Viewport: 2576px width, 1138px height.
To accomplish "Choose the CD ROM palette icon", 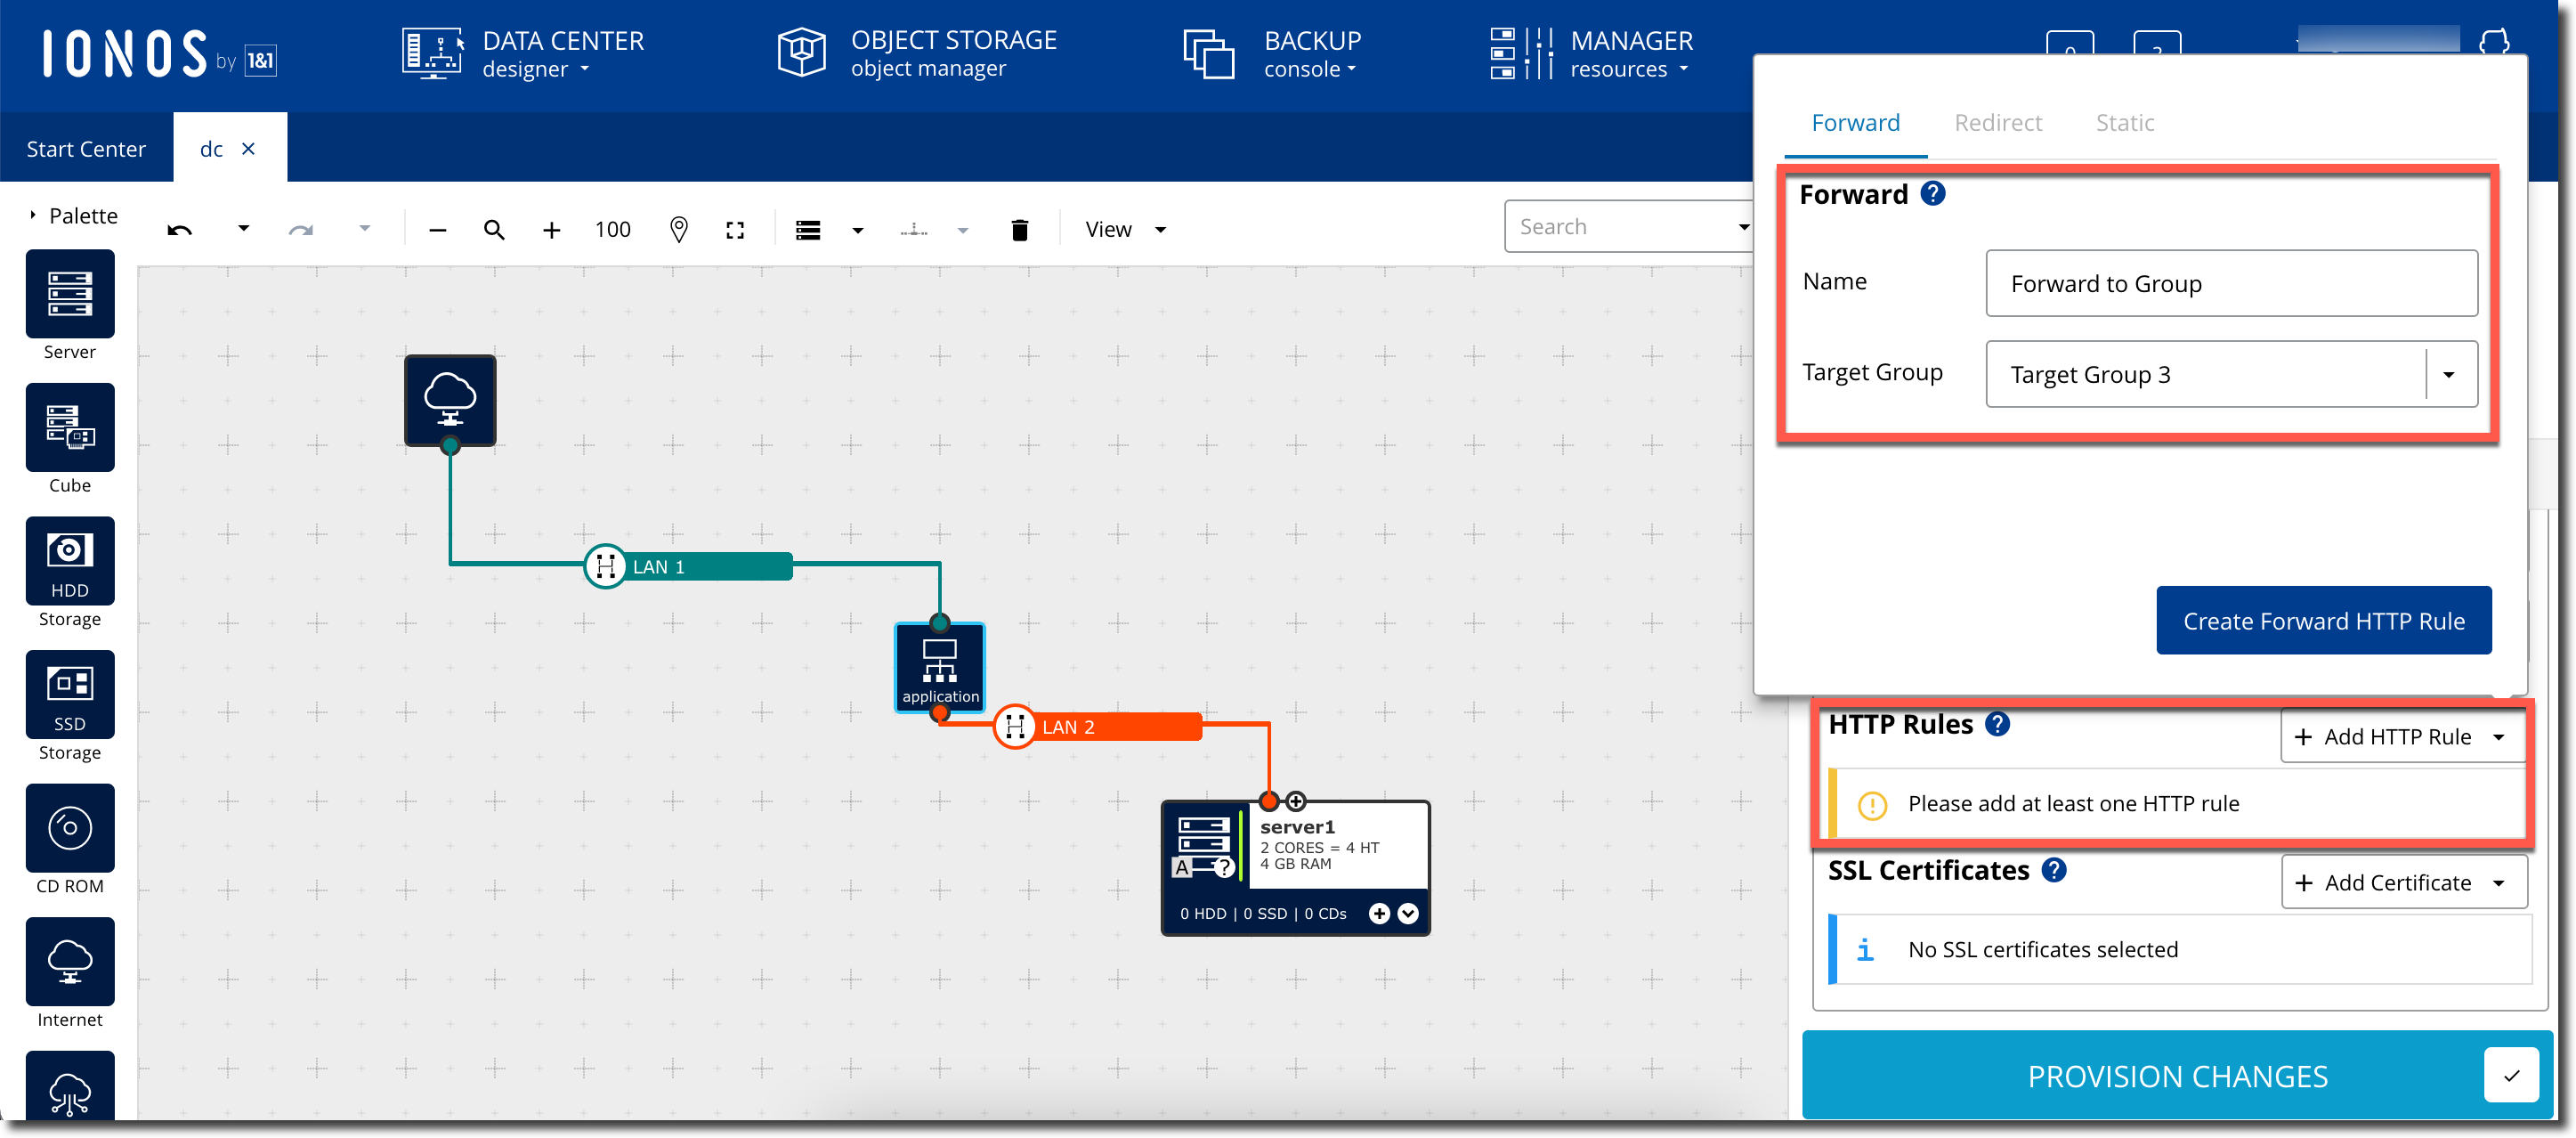I will [70, 828].
